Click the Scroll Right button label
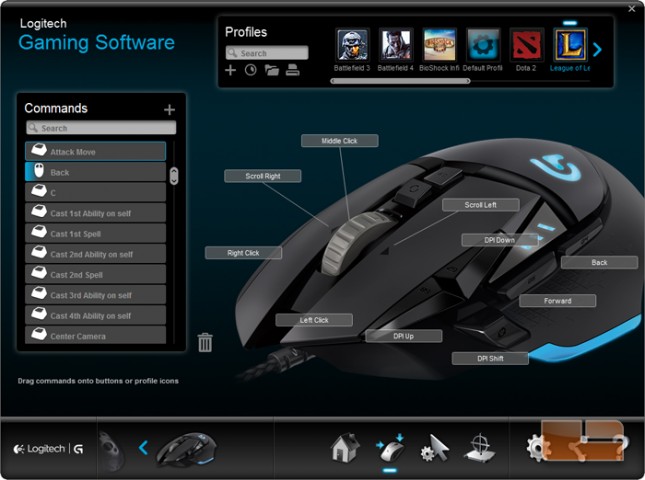The height and width of the screenshot is (480, 645). 263,176
